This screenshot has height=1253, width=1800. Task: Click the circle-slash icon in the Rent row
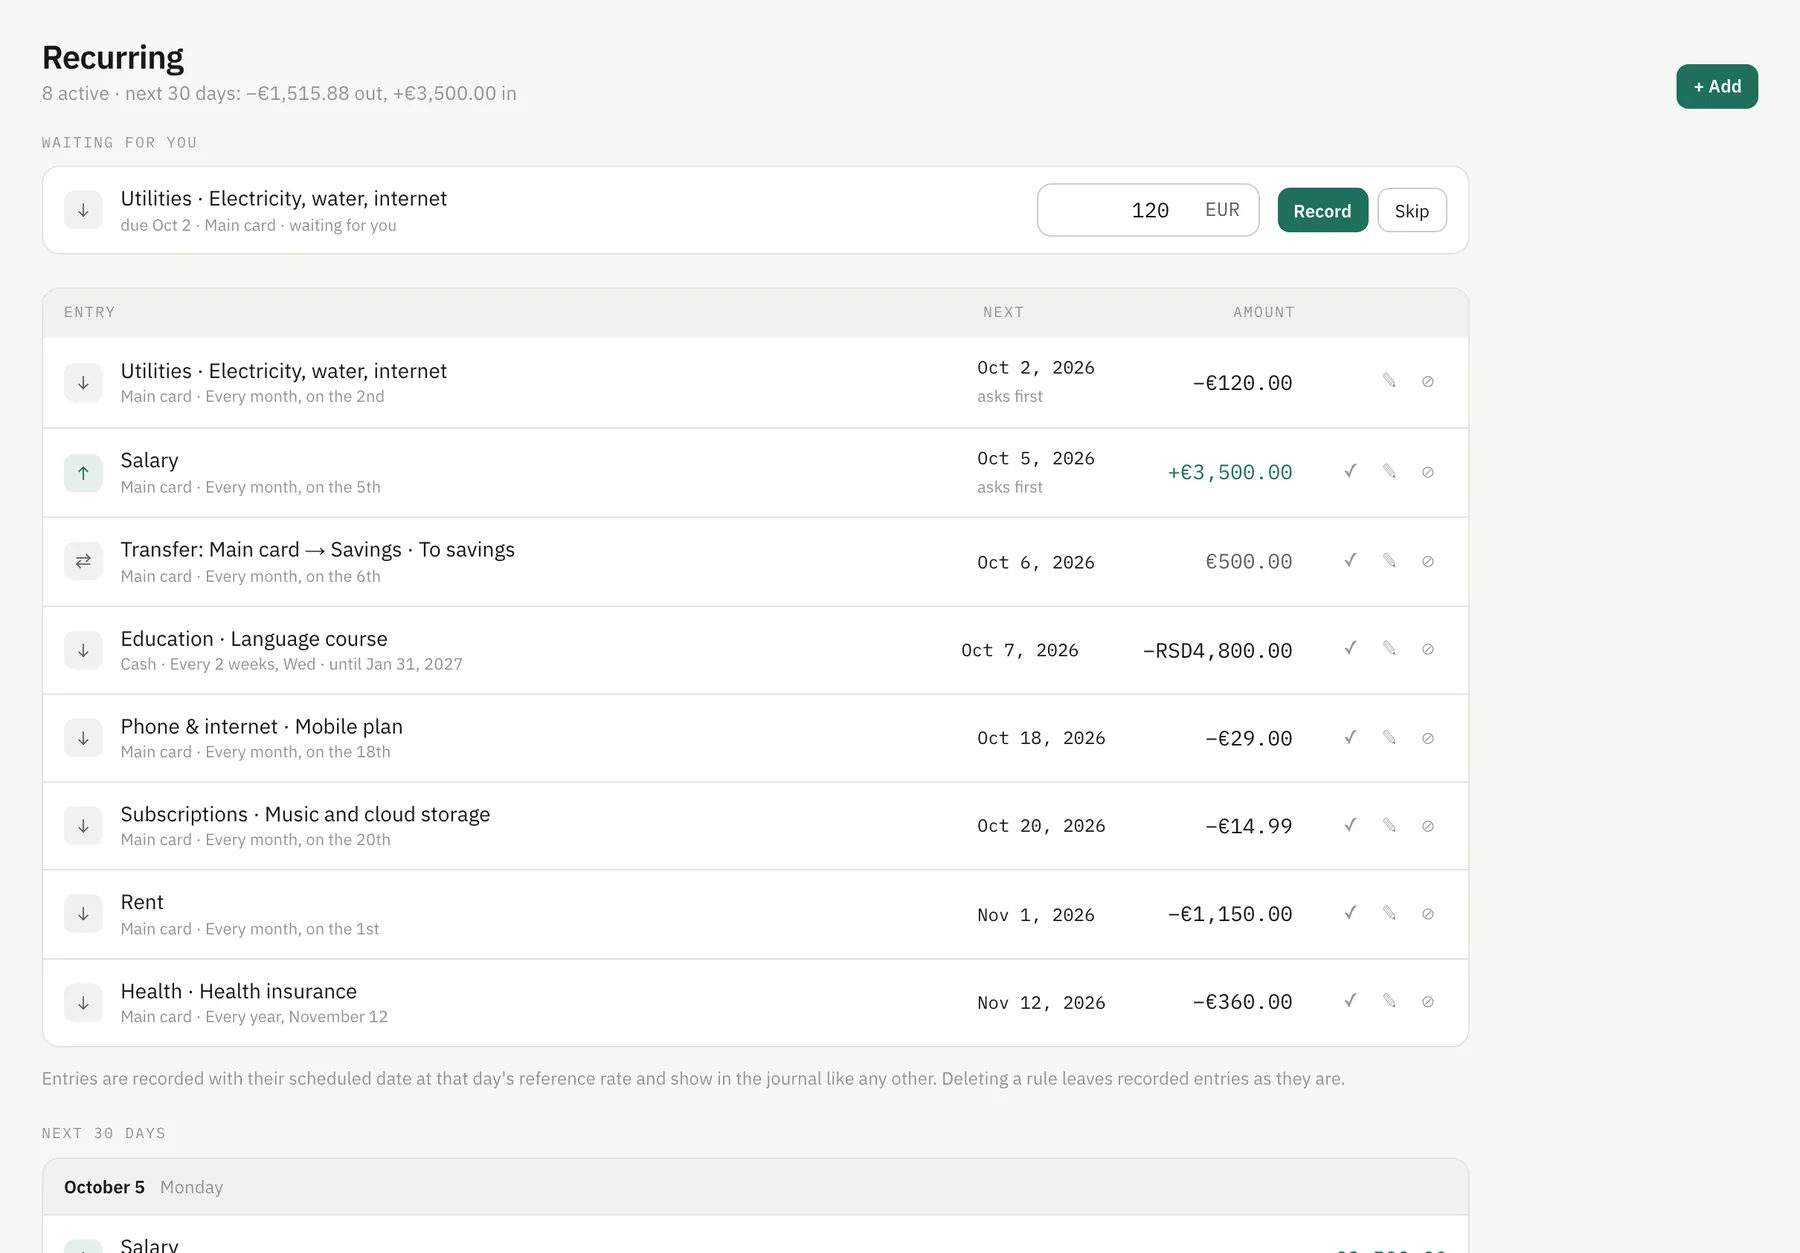click(x=1428, y=914)
